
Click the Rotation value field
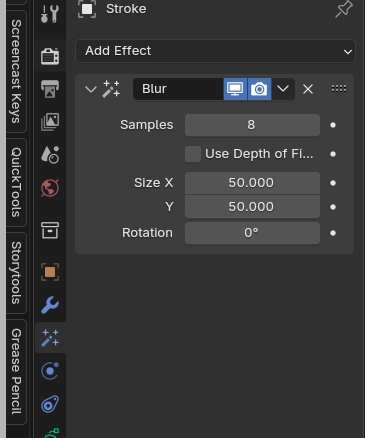(252, 233)
